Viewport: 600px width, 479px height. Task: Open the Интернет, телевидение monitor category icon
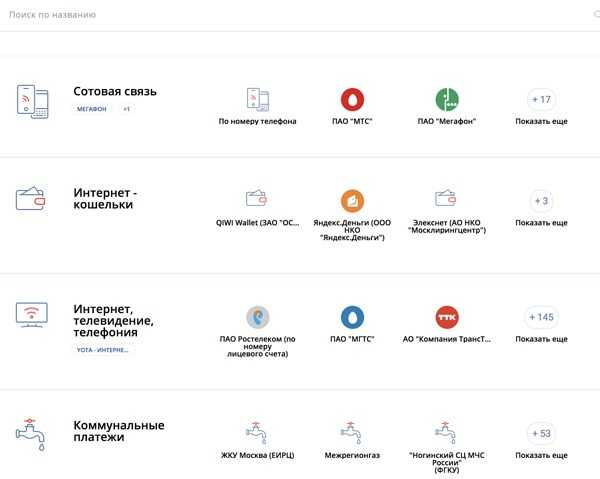point(32,314)
